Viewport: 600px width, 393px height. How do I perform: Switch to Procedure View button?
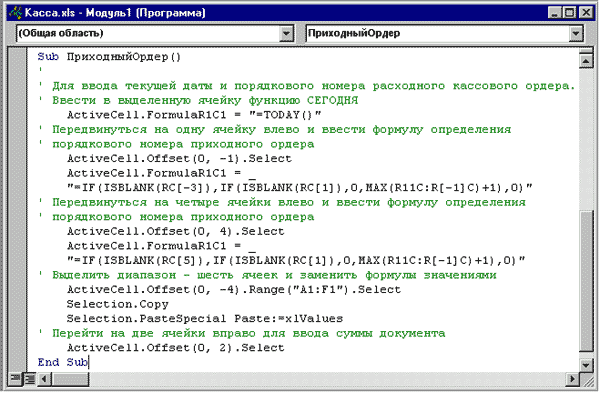pyautogui.click(x=16, y=378)
